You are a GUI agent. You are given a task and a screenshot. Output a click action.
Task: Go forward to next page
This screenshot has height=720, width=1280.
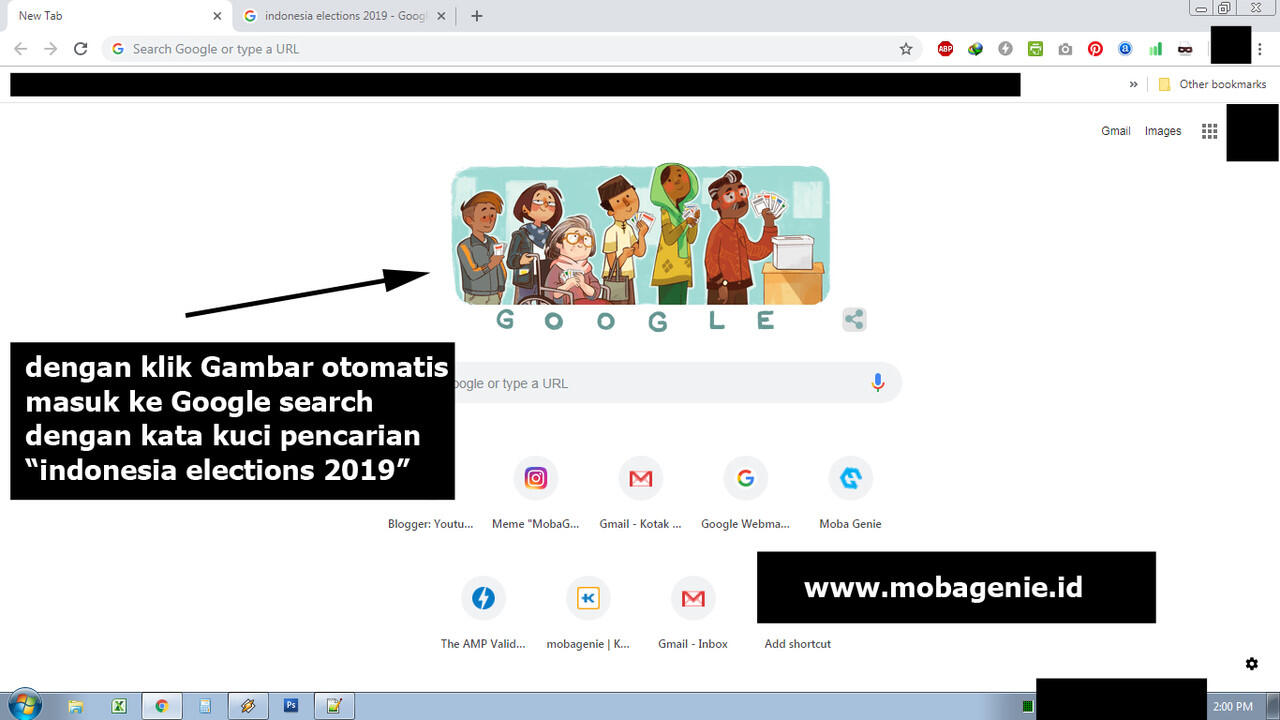[x=50, y=48]
